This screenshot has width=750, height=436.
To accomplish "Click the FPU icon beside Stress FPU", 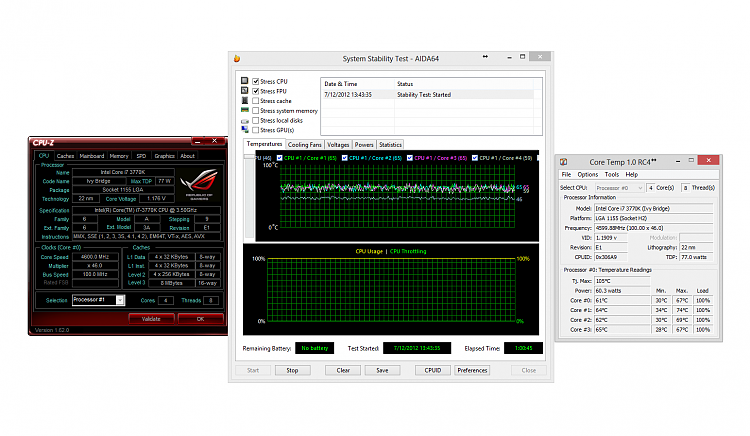I will click(x=244, y=90).
